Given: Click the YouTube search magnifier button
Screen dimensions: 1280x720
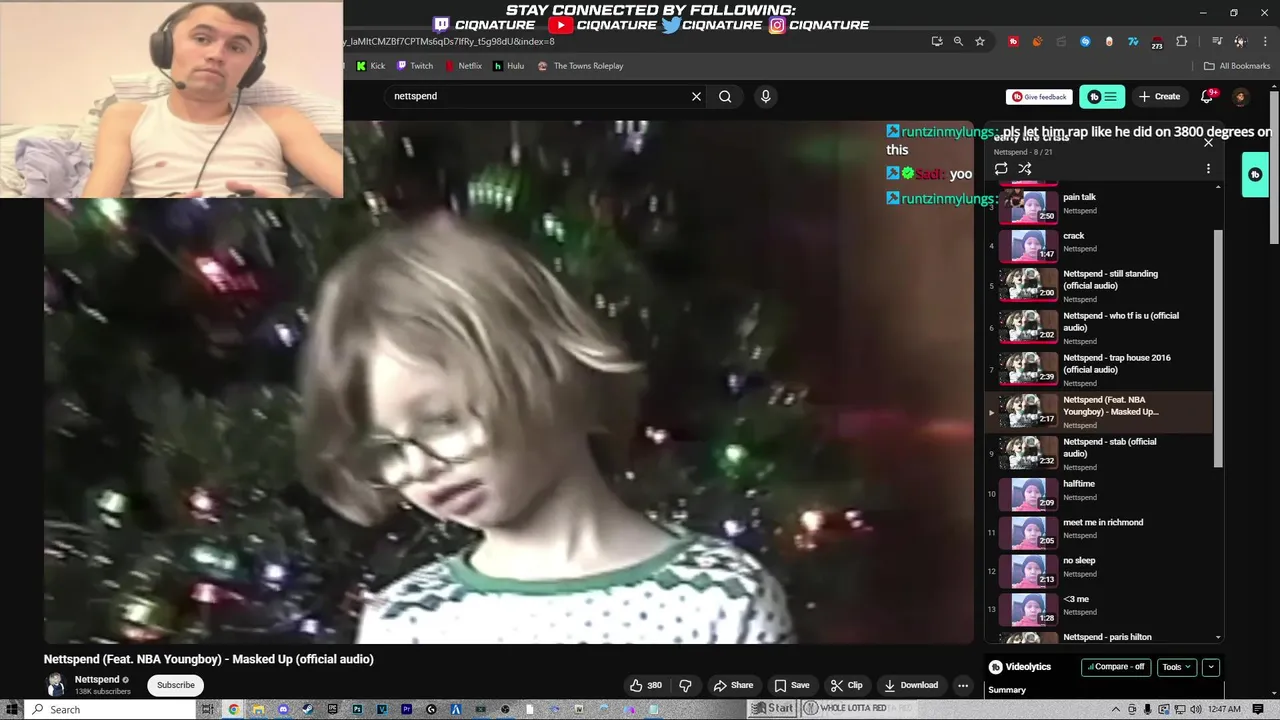Looking at the screenshot, I should coord(725,96).
